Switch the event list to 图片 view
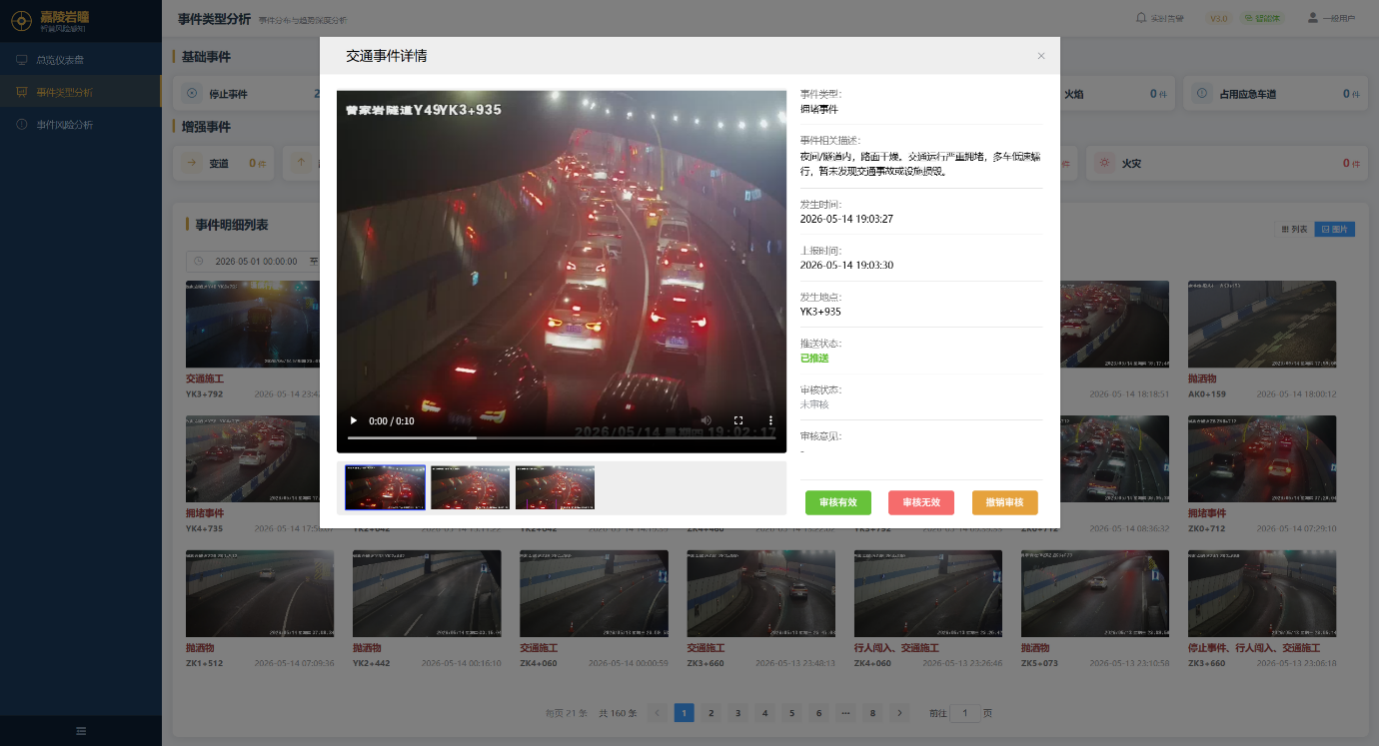Screen dimensions: 1379x746 pos(1334,229)
